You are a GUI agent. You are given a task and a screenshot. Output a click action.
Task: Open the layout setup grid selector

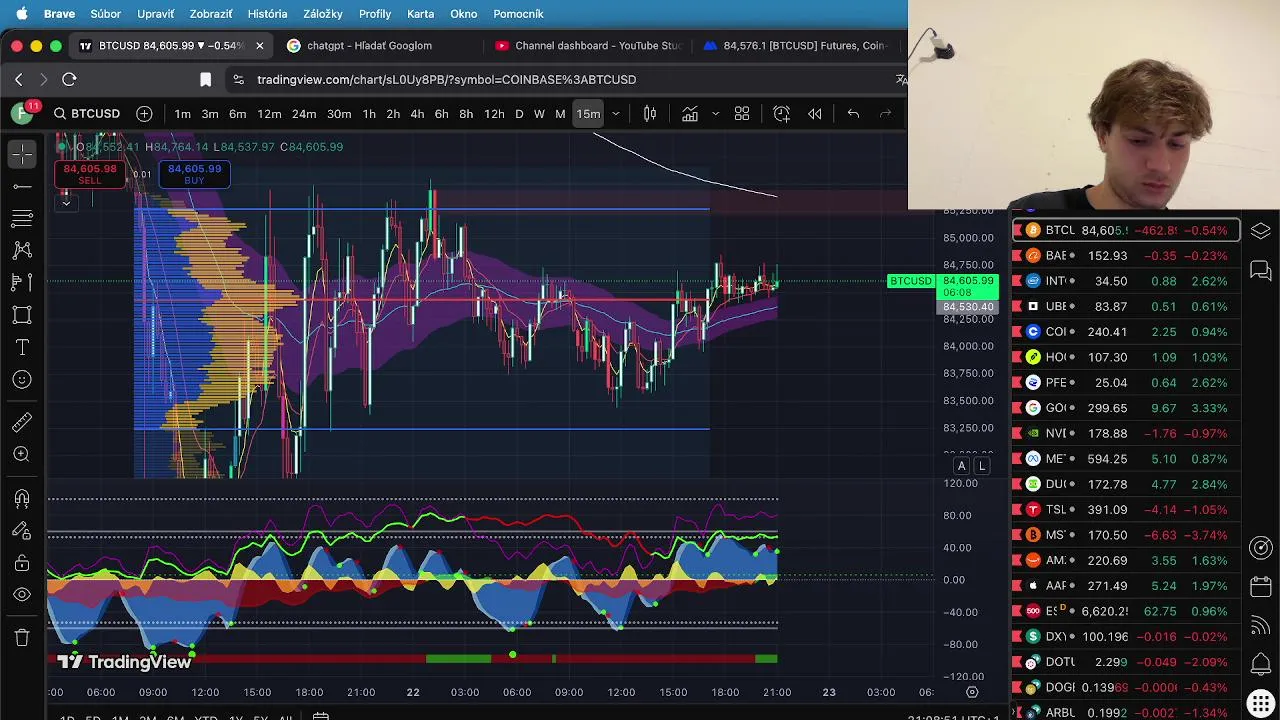click(x=742, y=114)
